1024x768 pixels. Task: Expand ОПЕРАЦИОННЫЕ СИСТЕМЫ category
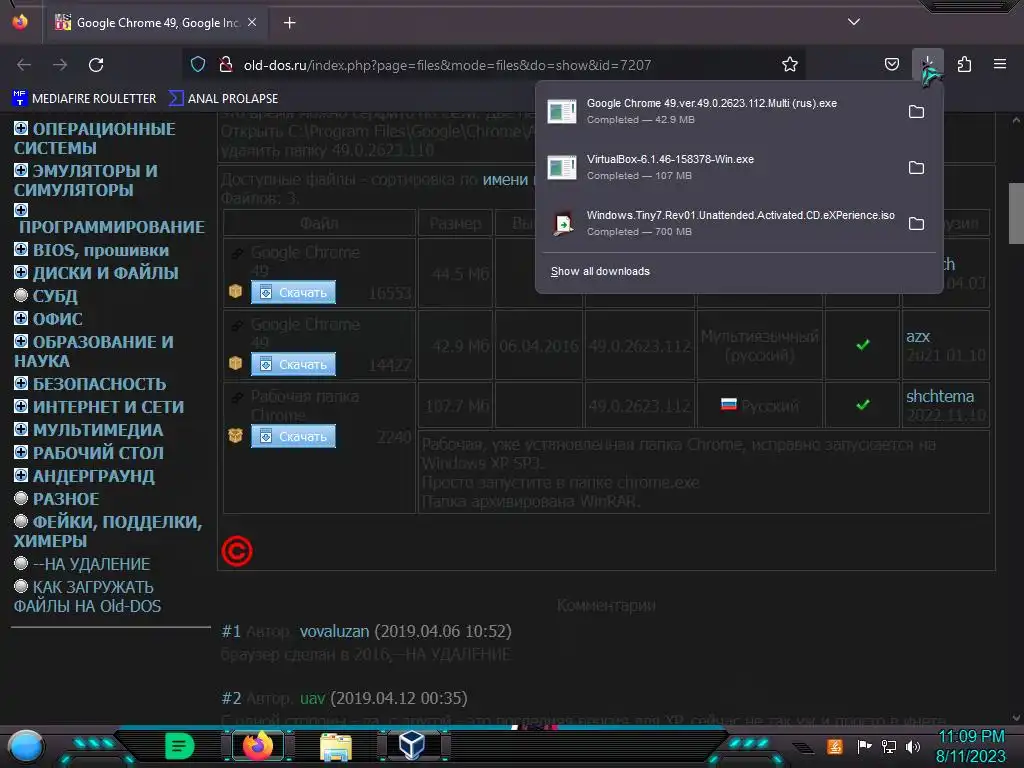pyautogui.click(x=21, y=128)
